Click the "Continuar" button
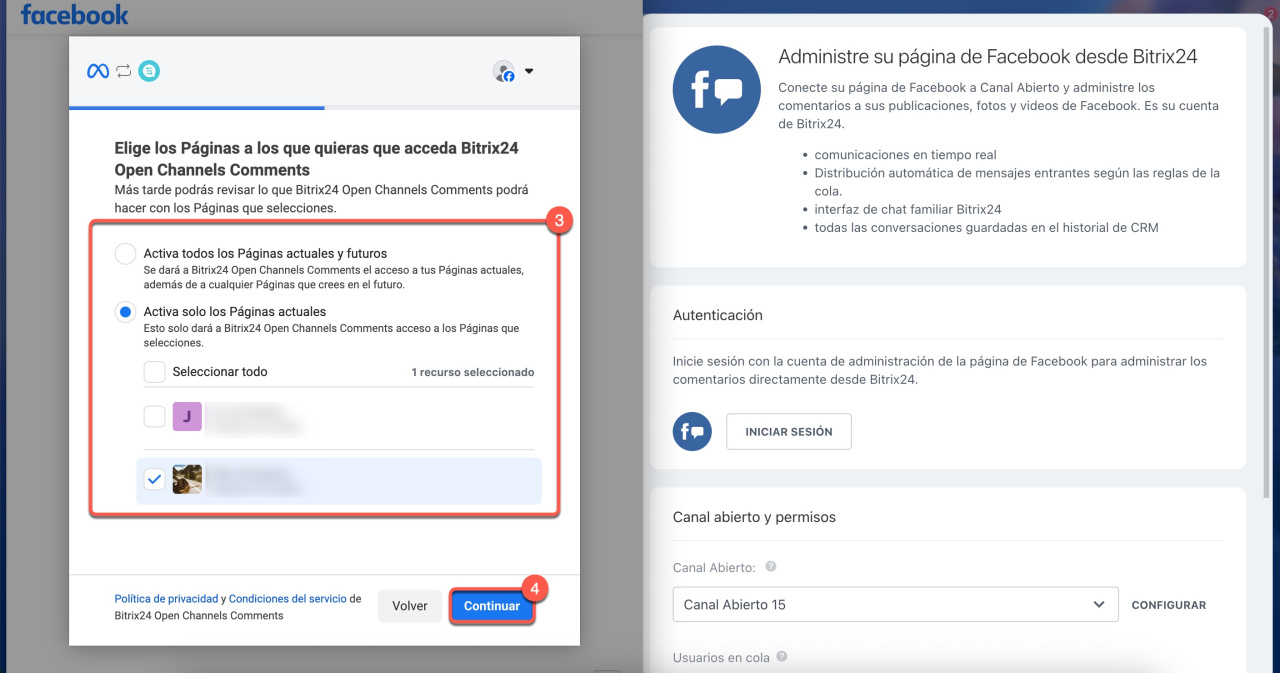 pos(492,606)
